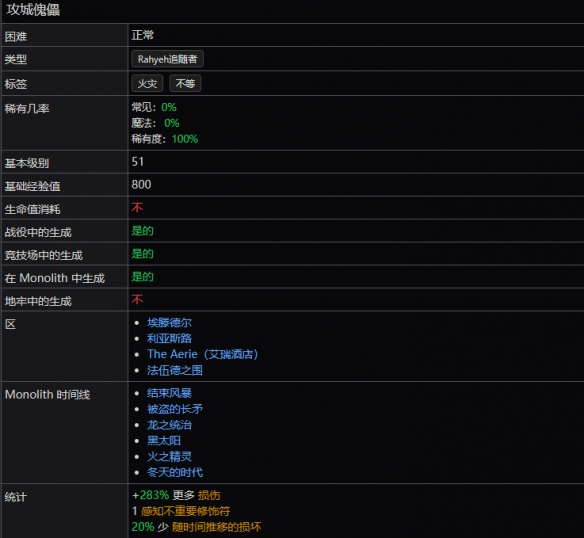Open the 冬天的时代 timeline link
Screen dimensions: 584x538
pos(175,472)
